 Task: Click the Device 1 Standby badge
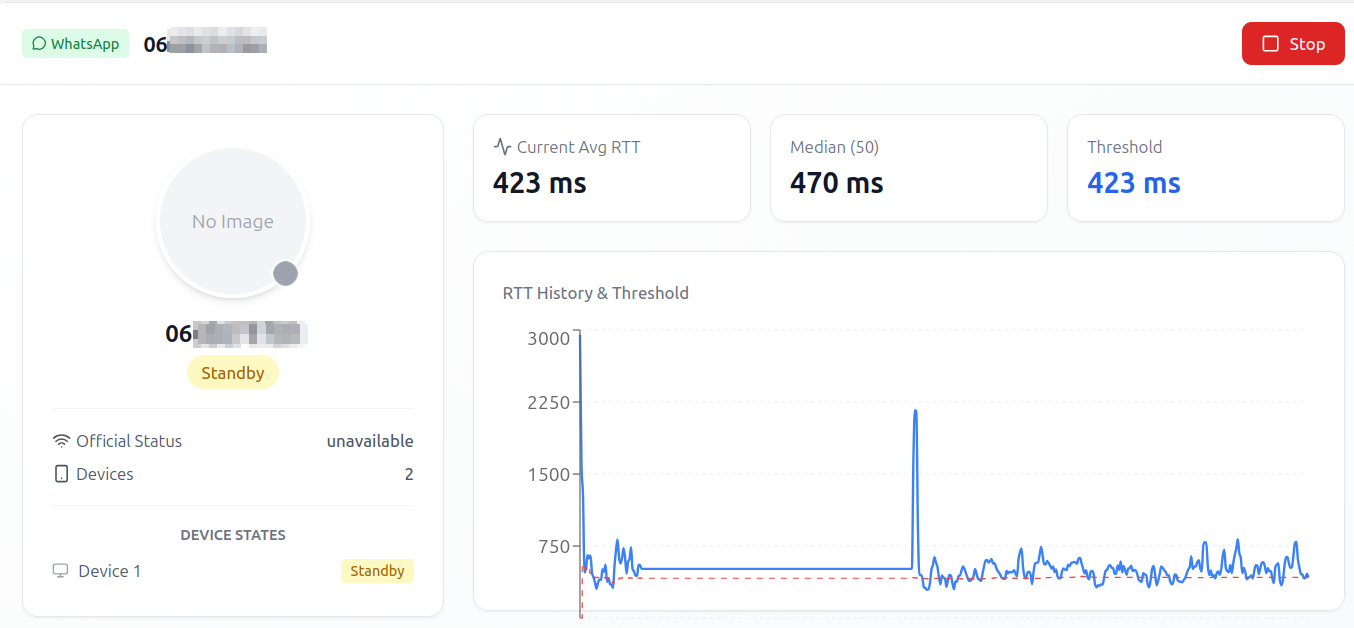coord(377,571)
